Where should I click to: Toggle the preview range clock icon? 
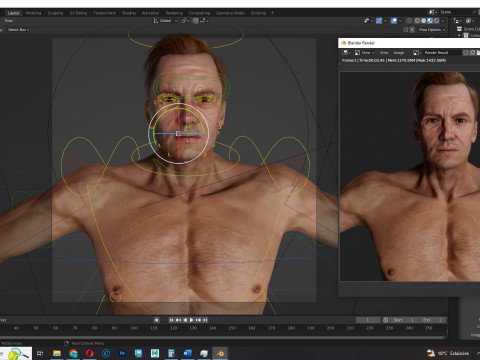(386, 320)
